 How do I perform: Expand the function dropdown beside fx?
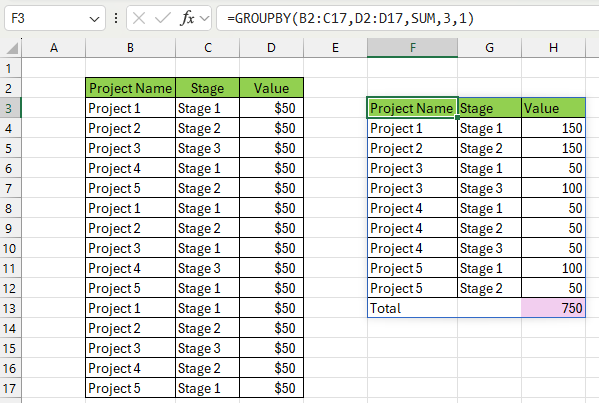(204, 18)
